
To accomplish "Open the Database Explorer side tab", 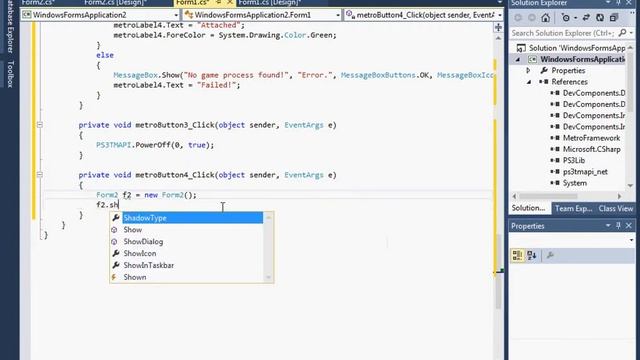I will (x=10, y=27).
